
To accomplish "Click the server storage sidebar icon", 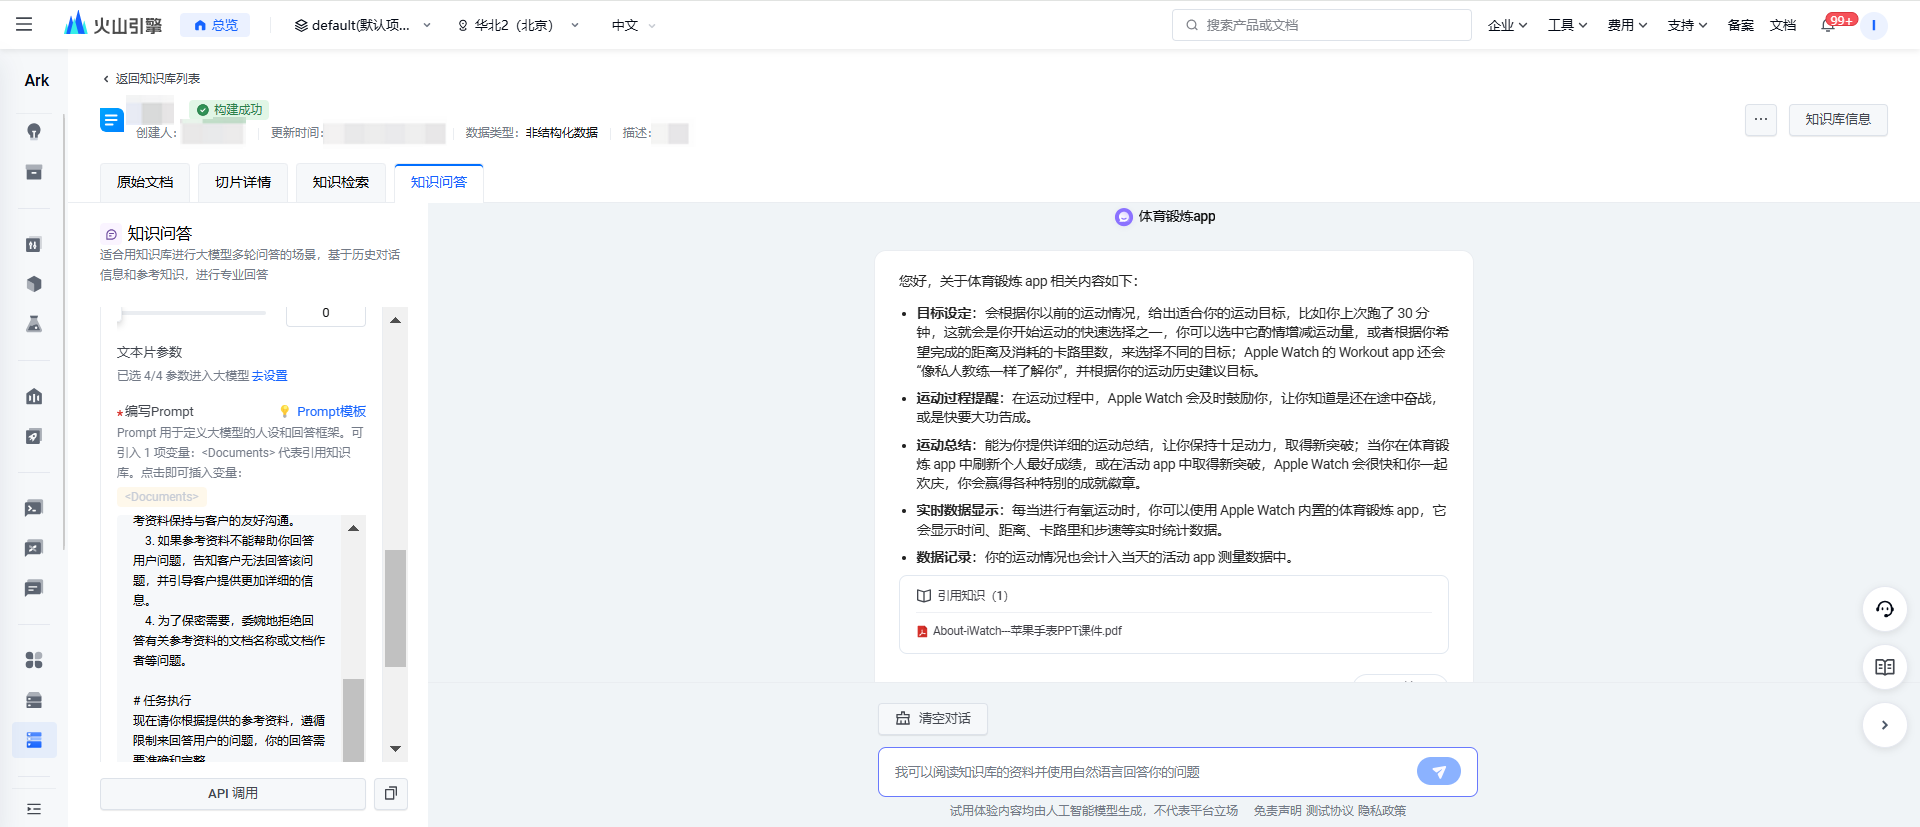I will tap(34, 700).
